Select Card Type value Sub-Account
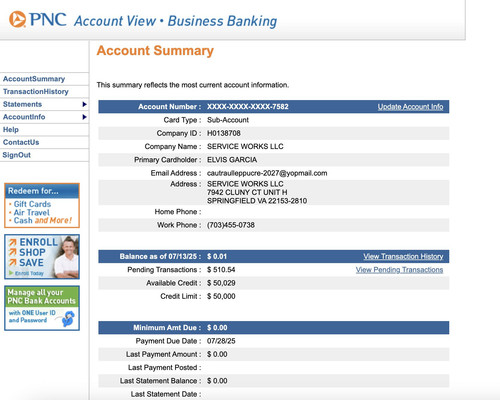500x400 pixels. pyautogui.click(x=228, y=120)
